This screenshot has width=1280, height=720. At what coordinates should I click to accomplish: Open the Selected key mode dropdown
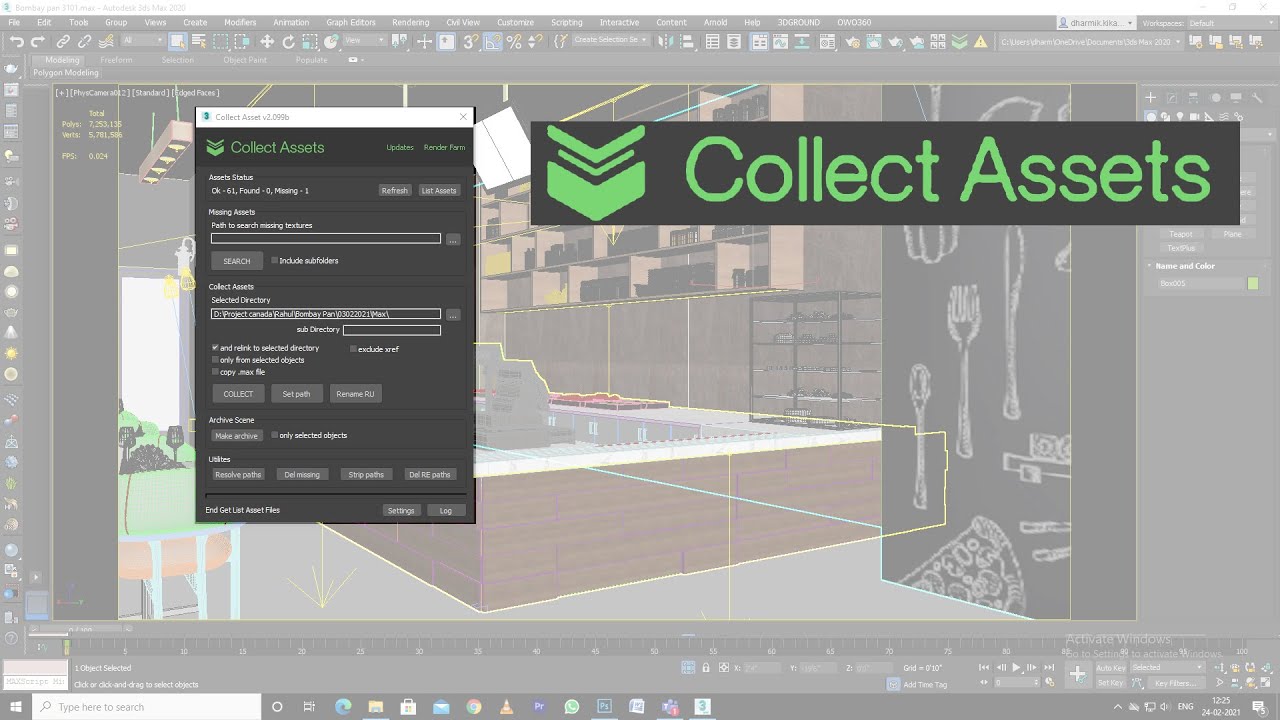[x=1167, y=668]
